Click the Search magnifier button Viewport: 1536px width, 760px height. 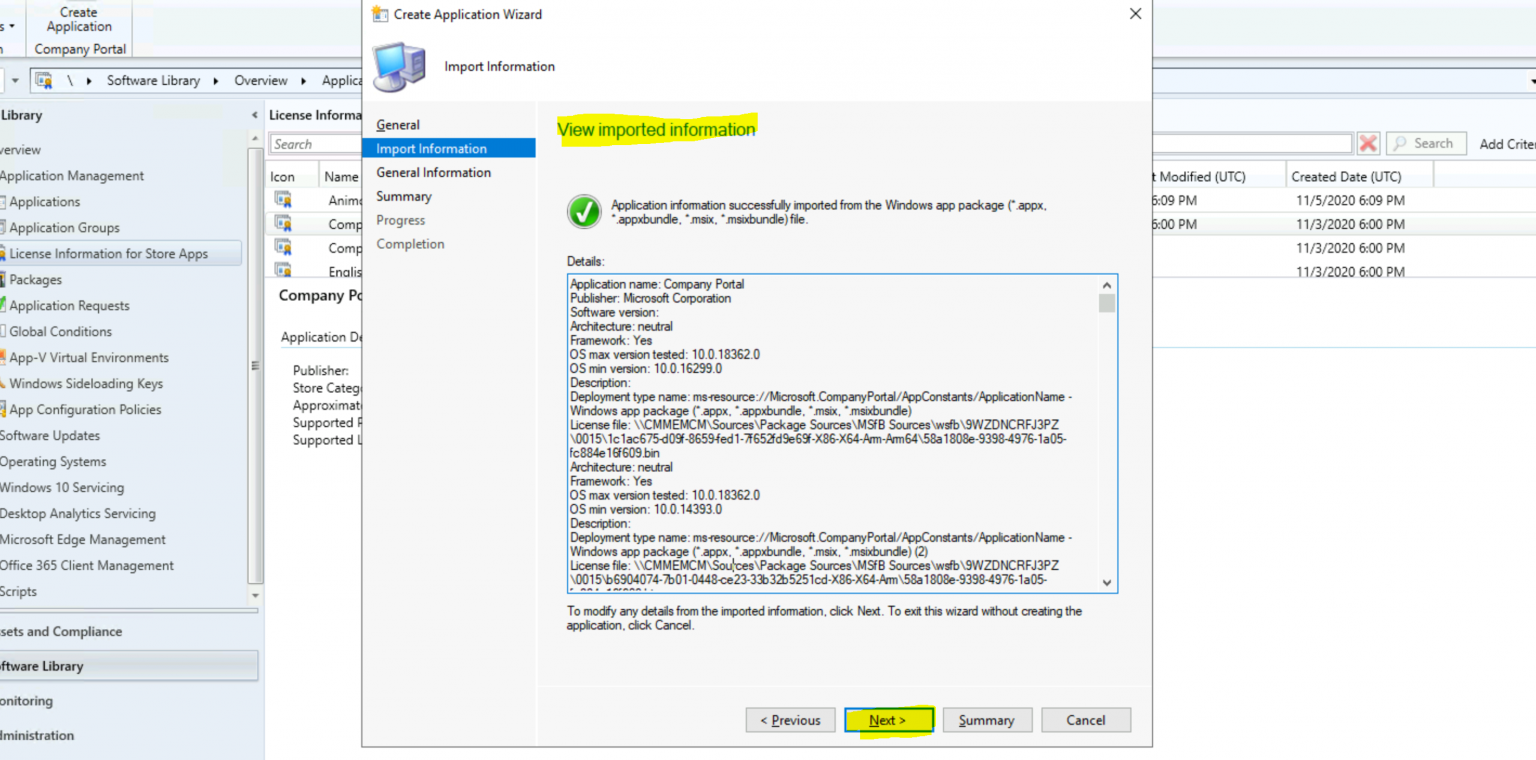(x=1425, y=143)
